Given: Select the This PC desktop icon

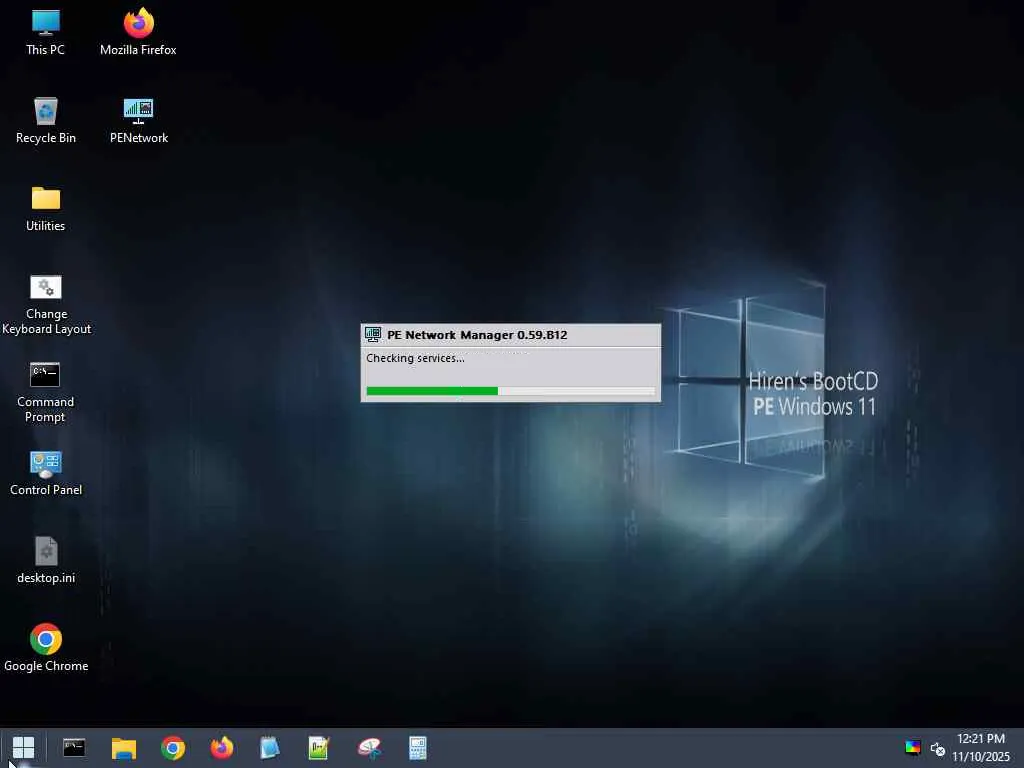Looking at the screenshot, I should (46, 31).
